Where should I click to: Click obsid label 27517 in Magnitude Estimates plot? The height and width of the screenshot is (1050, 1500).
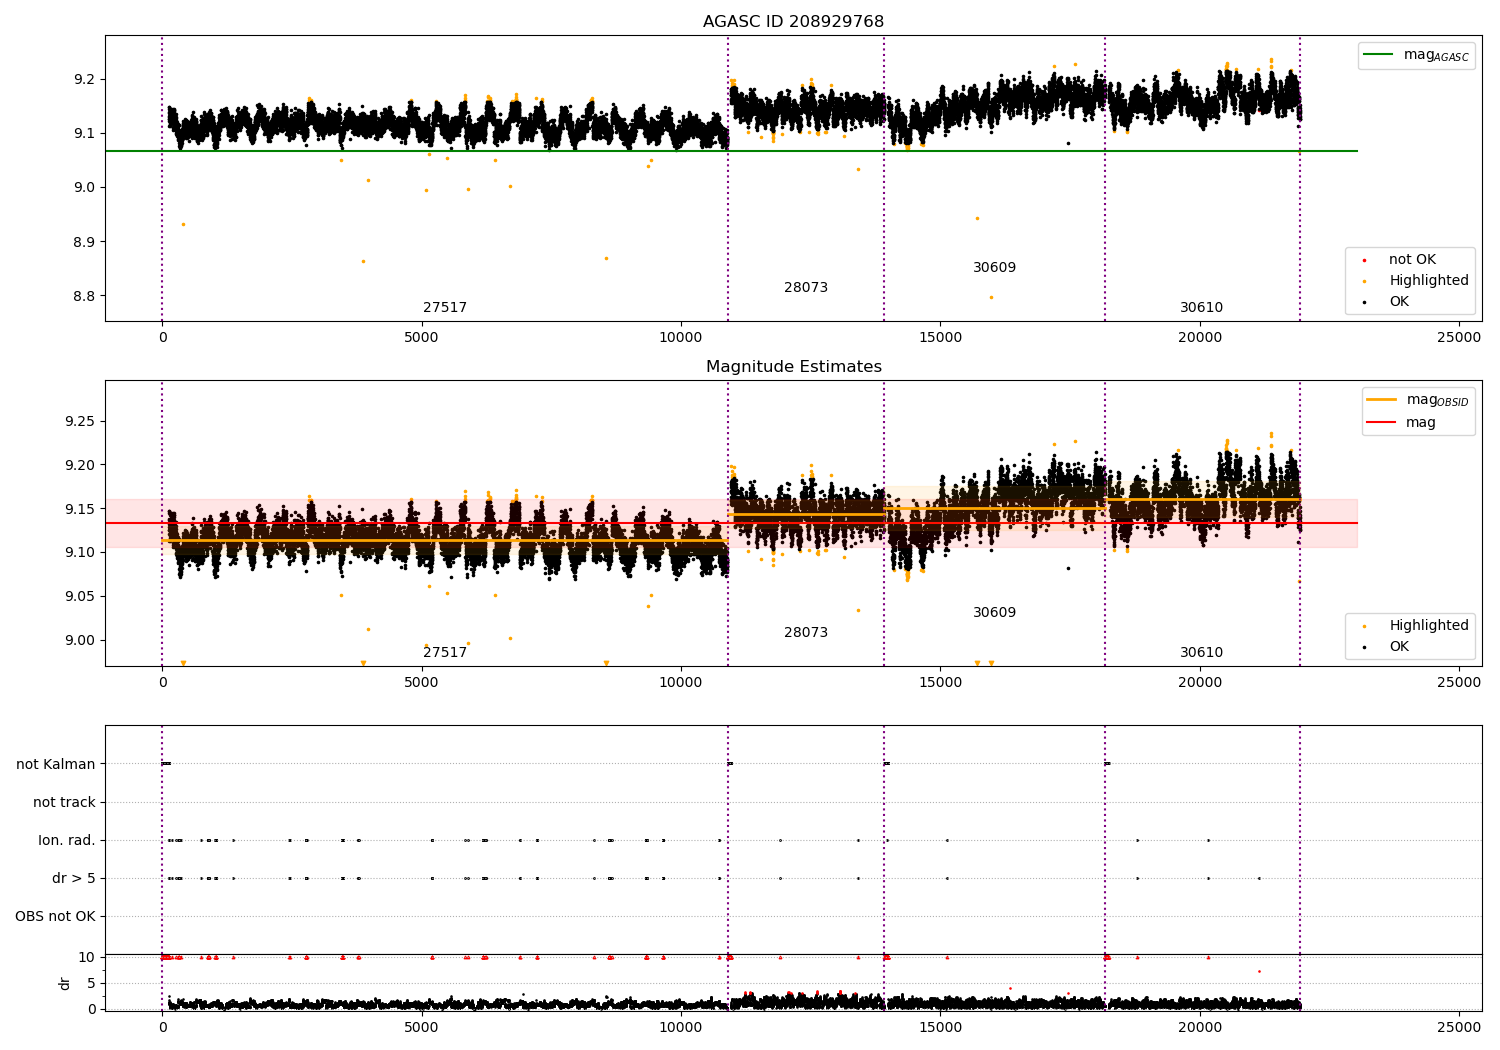point(445,653)
